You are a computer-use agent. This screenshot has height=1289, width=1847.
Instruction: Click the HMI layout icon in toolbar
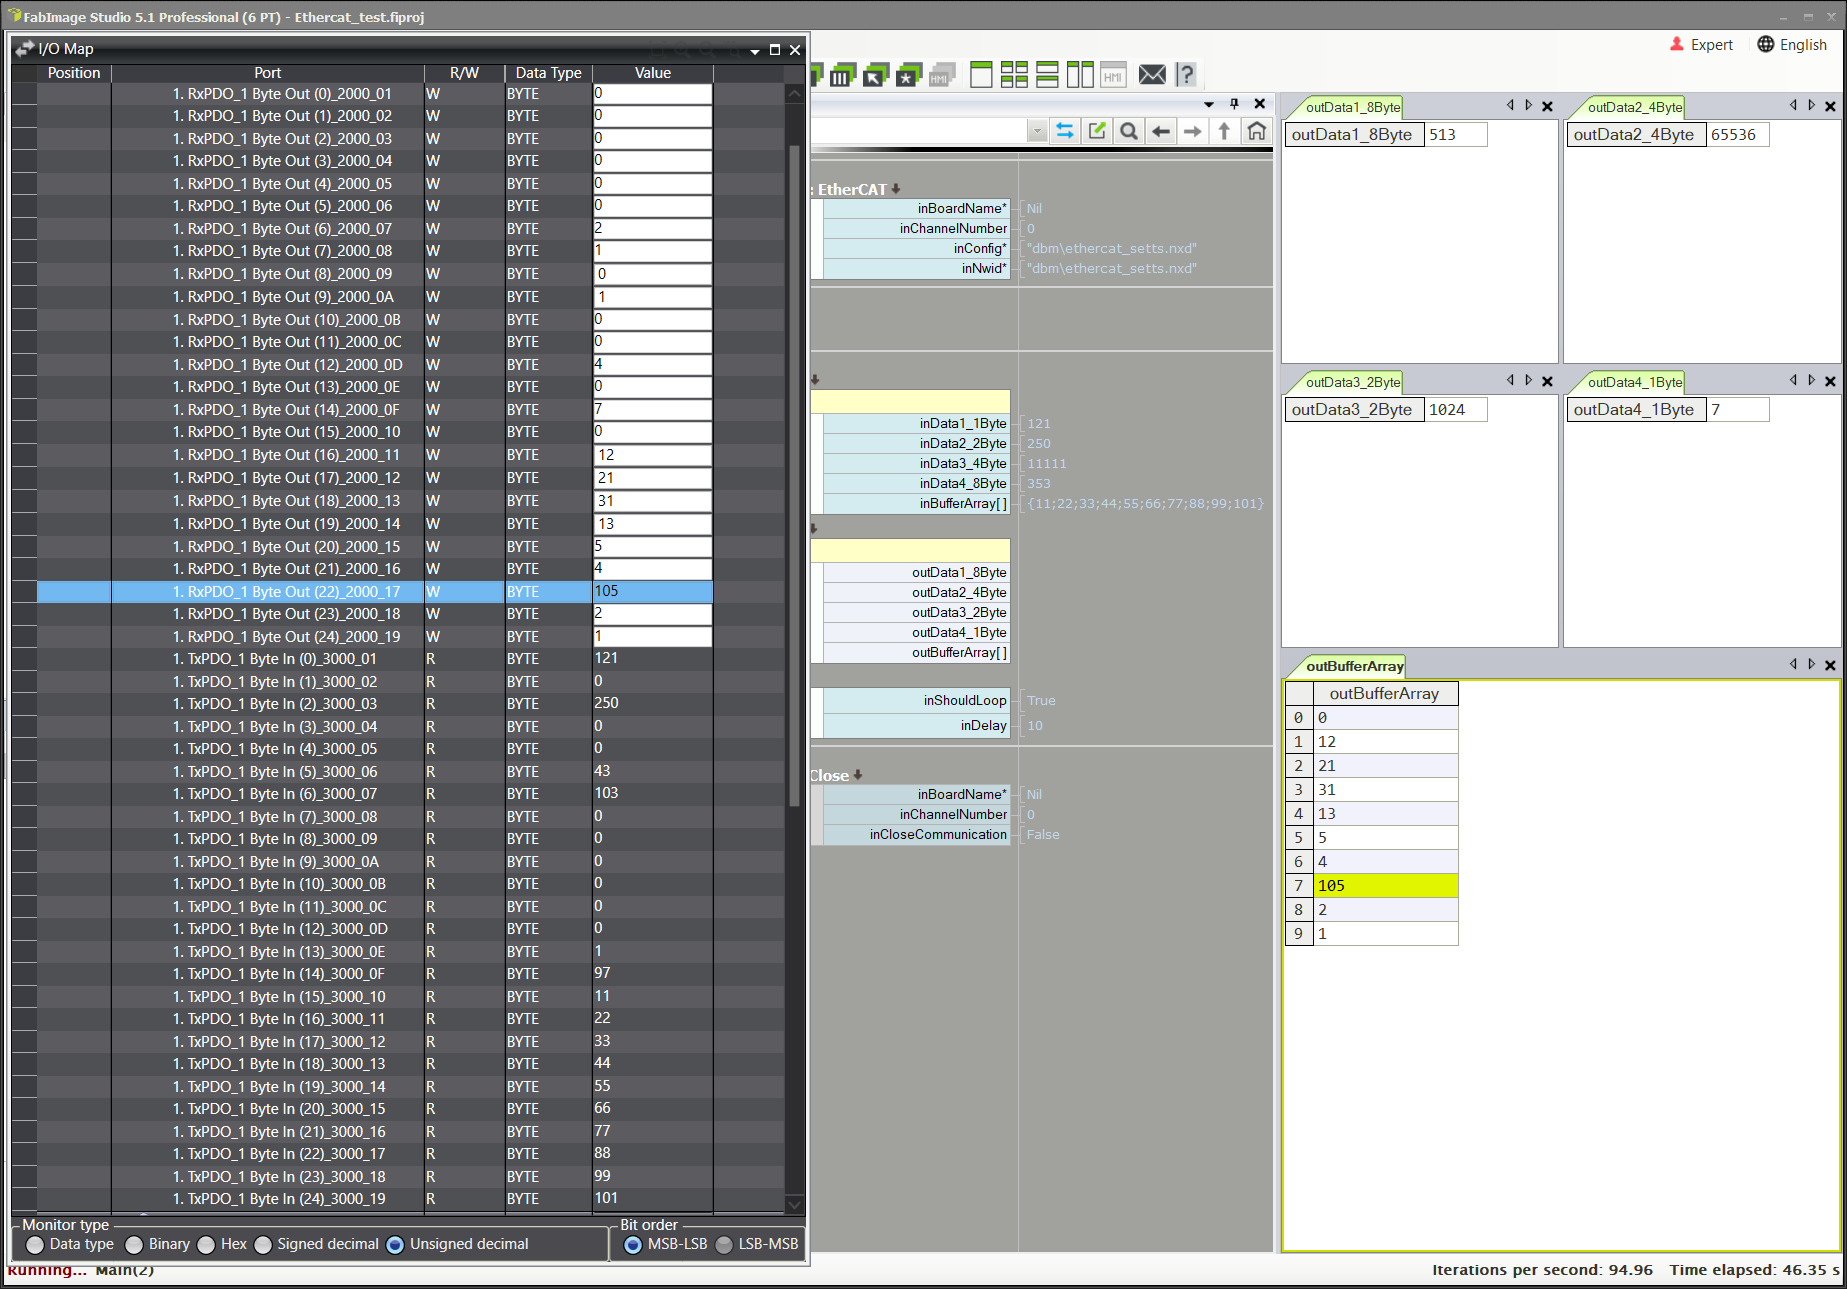[1113, 75]
